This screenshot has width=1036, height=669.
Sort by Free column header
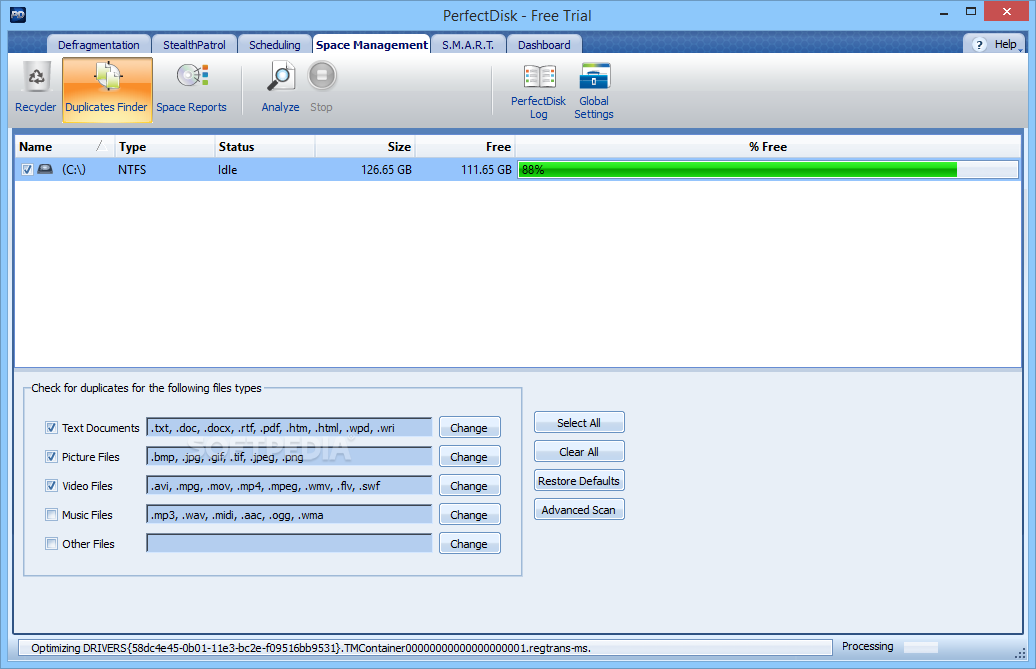pos(465,147)
